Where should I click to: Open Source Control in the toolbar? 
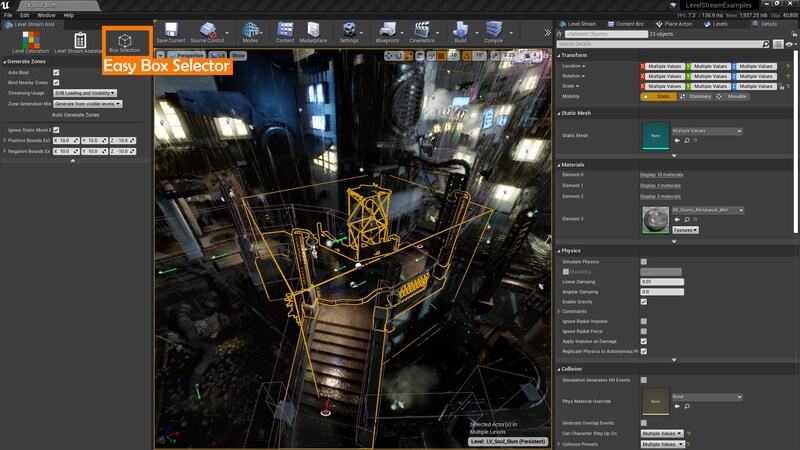point(207,33)
